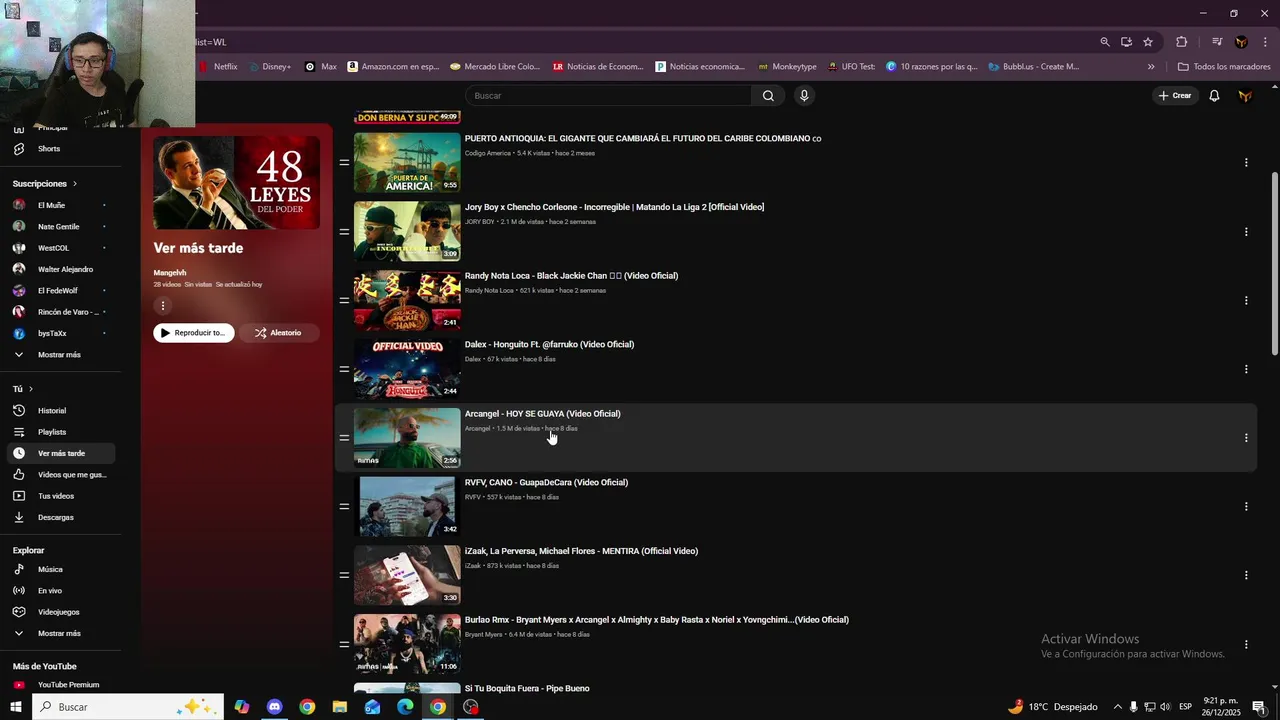
Task: Click Aleatorio shuffle button
Action: 278,333
